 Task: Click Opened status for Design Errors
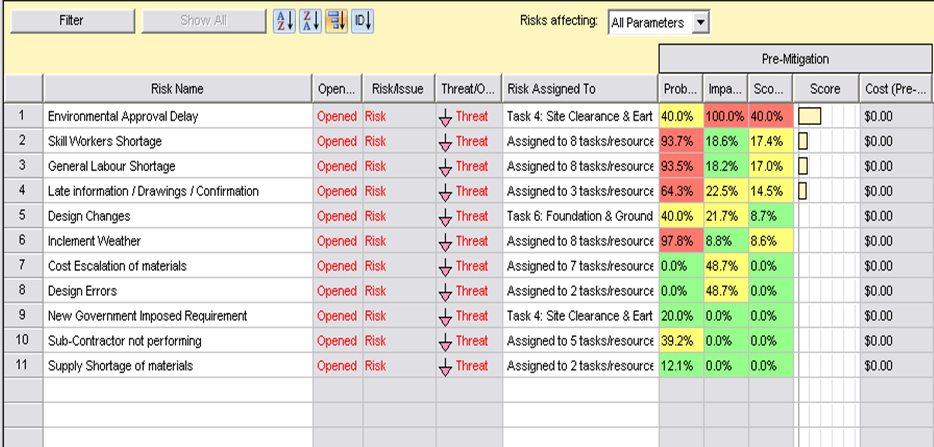[336, 291]
